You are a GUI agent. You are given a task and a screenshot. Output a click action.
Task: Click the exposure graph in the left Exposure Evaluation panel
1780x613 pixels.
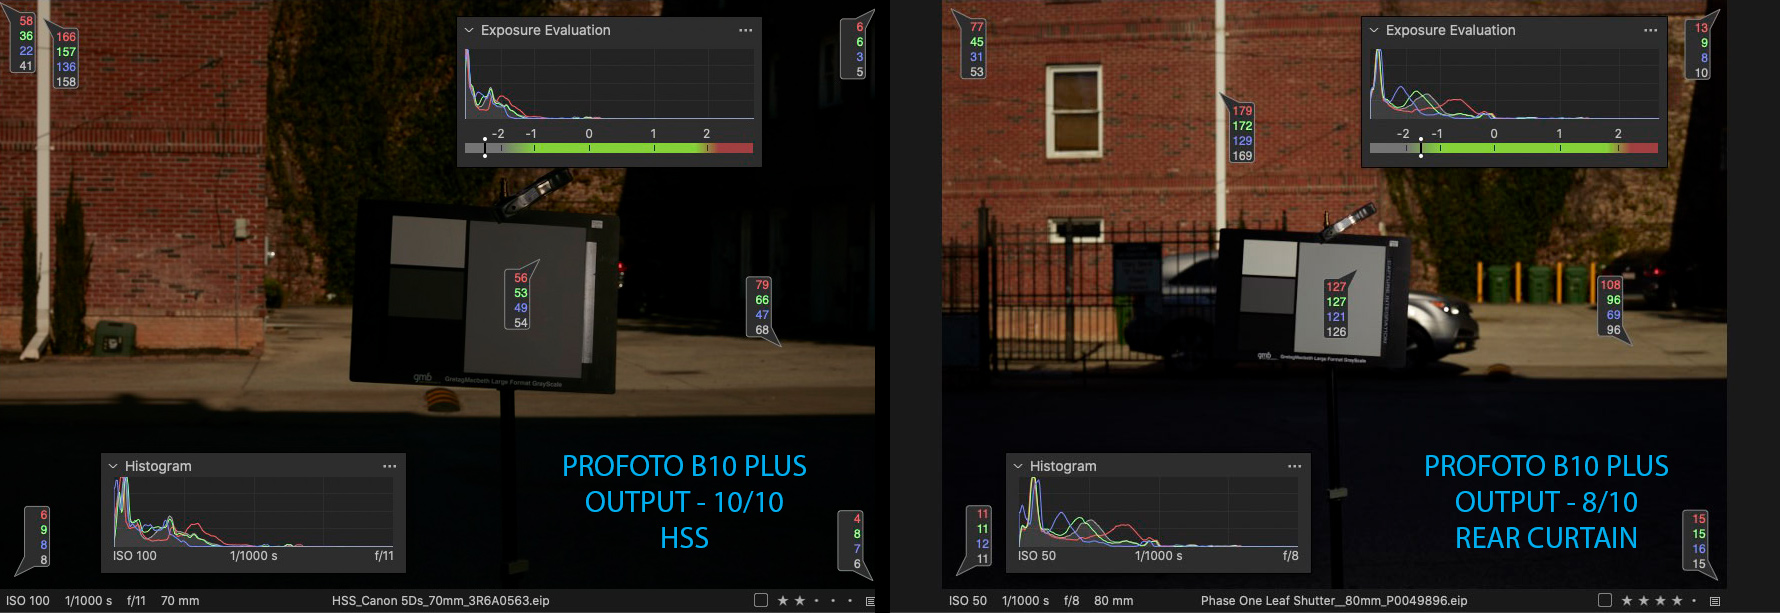point(609,83)
